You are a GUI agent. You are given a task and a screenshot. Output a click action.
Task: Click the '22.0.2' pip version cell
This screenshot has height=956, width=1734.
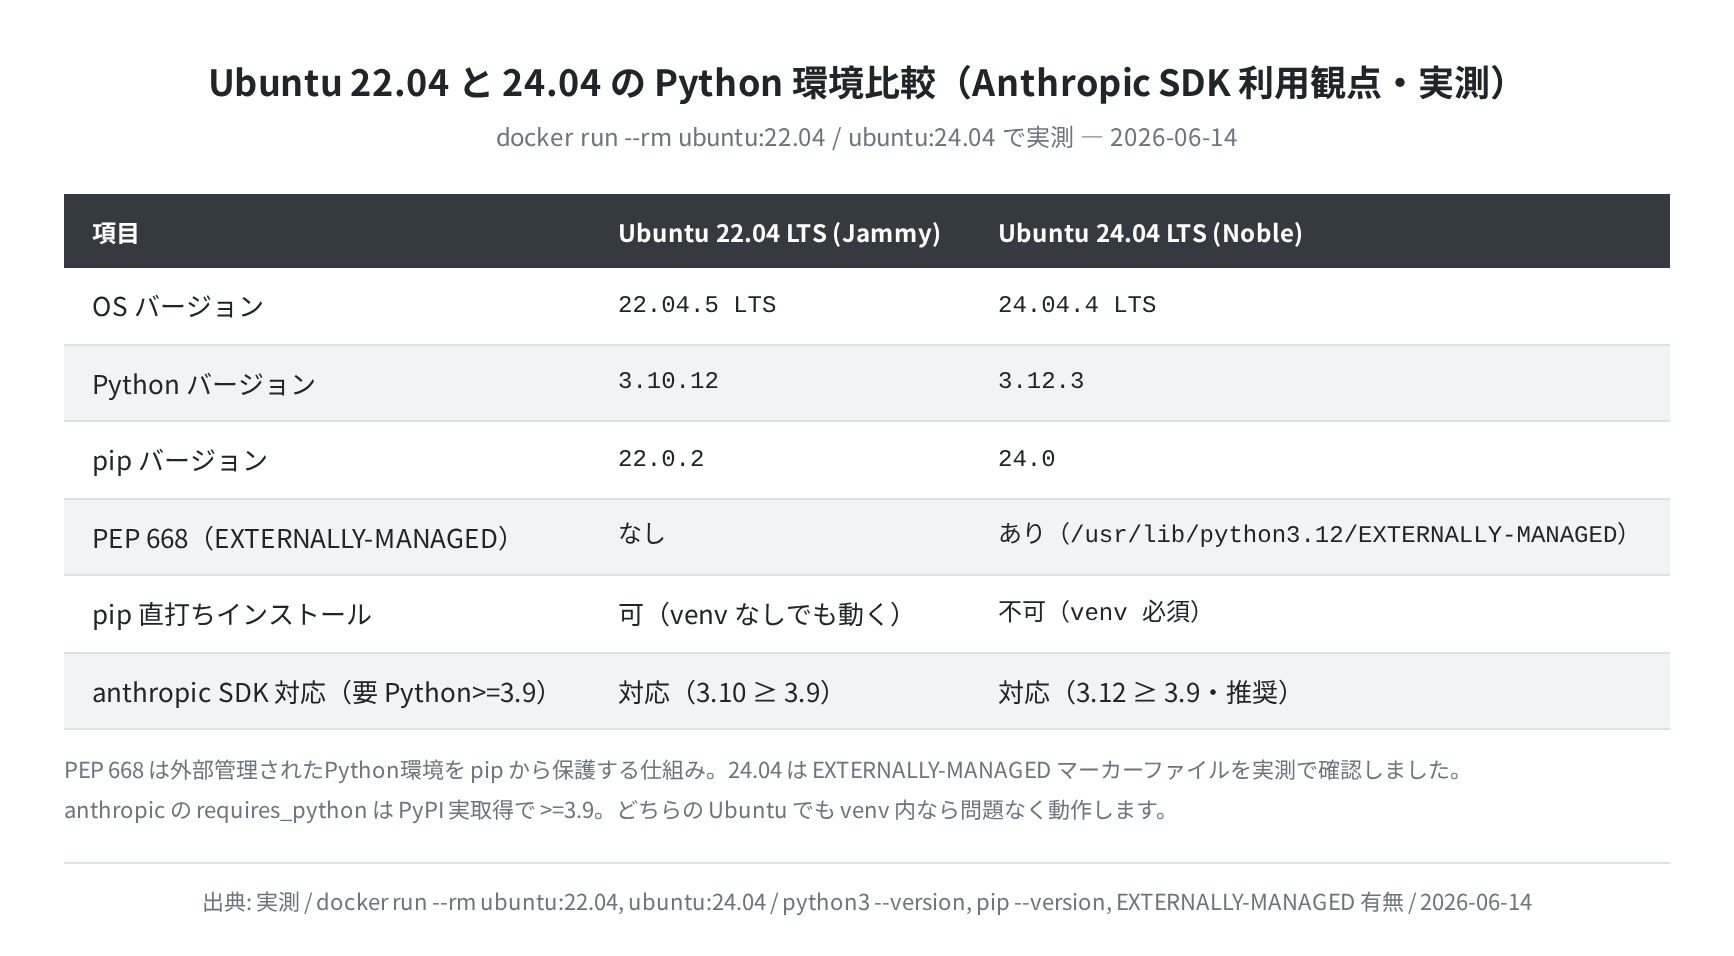point(661,459)
